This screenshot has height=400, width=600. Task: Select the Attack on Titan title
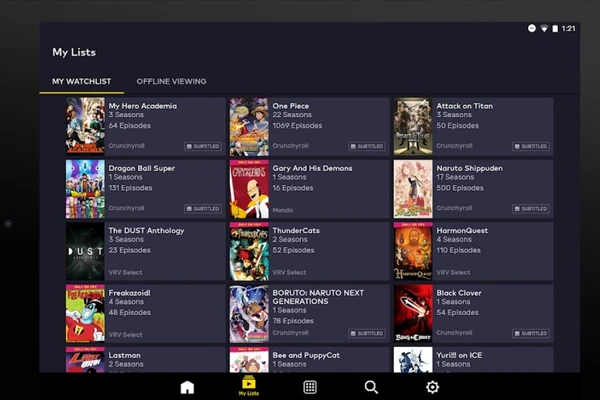coord(465,106)
